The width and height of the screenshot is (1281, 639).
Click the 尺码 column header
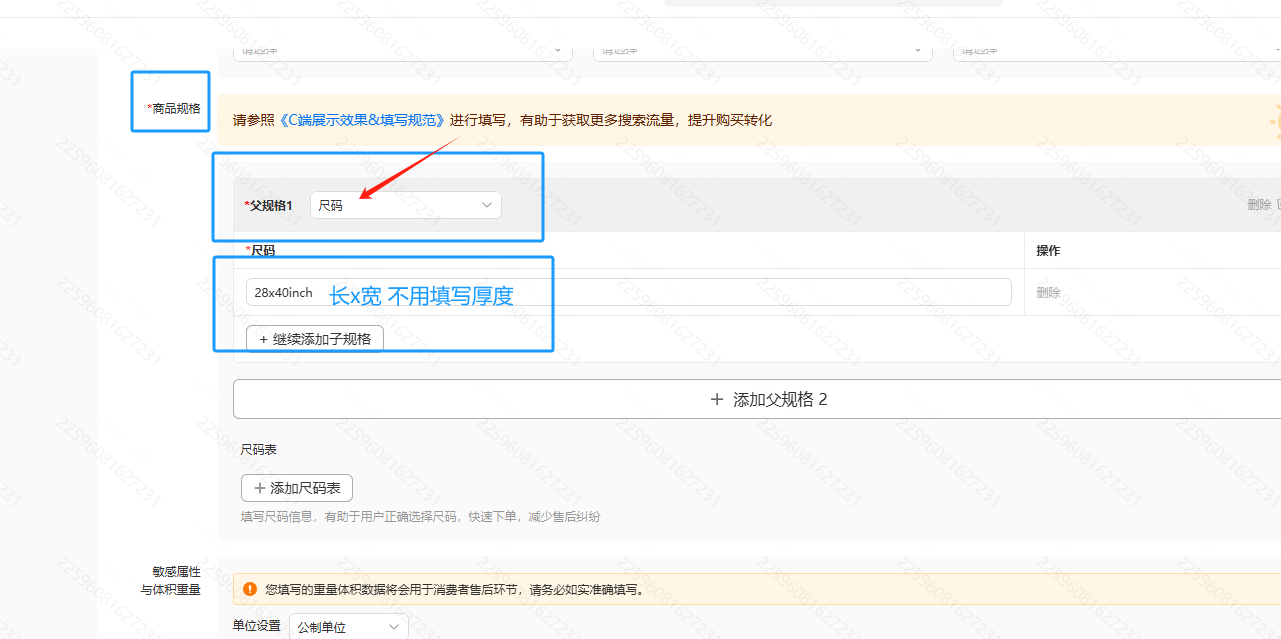pos(264,250)
